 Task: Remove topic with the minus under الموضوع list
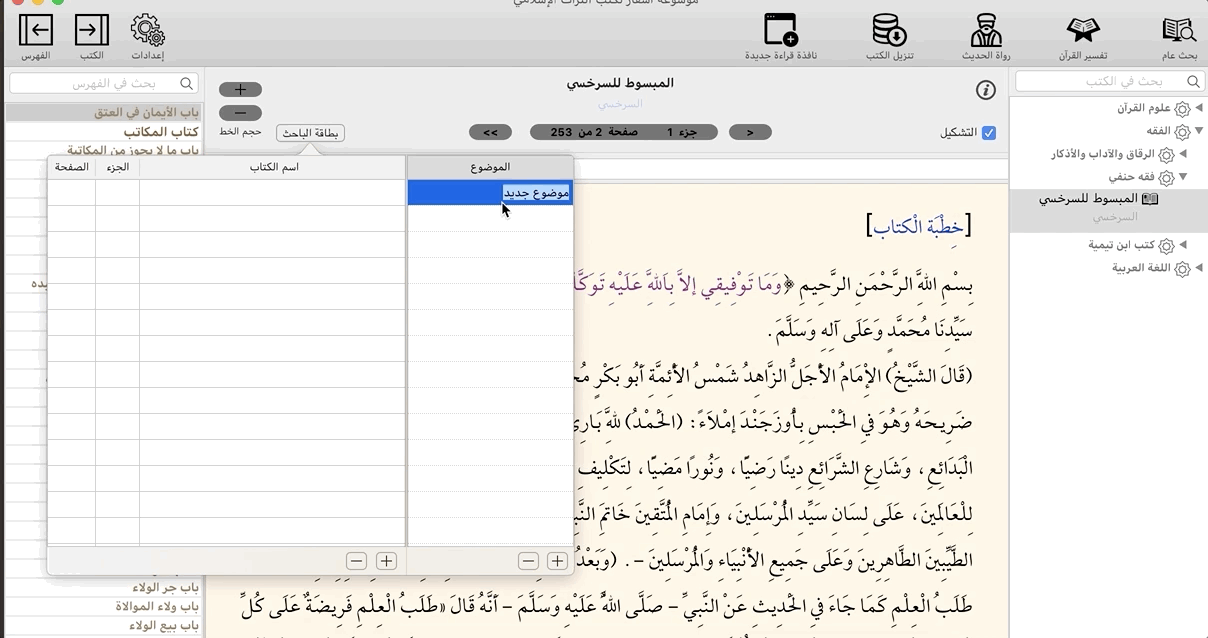pyautogui.click(x=530, y=561)
